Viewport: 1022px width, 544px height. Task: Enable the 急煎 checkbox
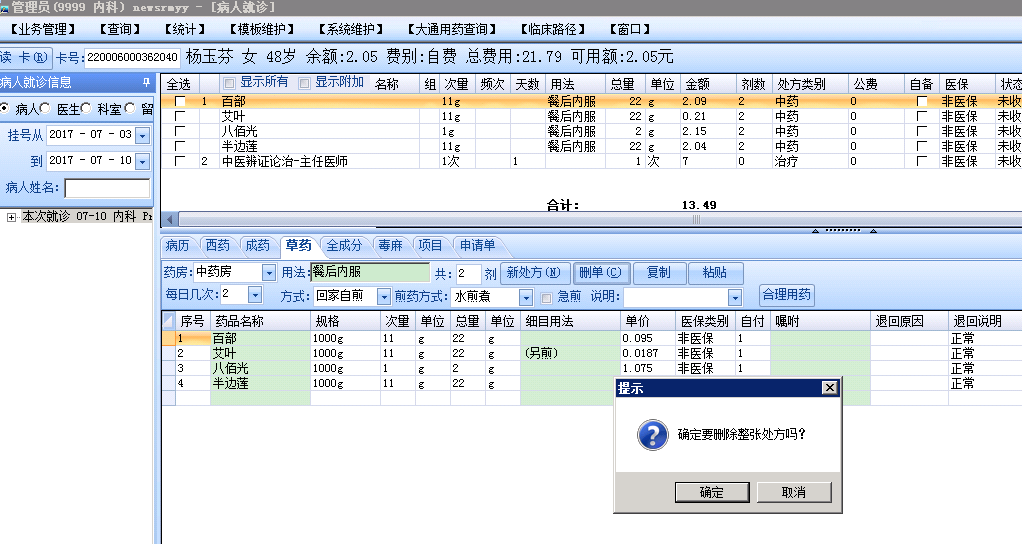tap(546, 298)
